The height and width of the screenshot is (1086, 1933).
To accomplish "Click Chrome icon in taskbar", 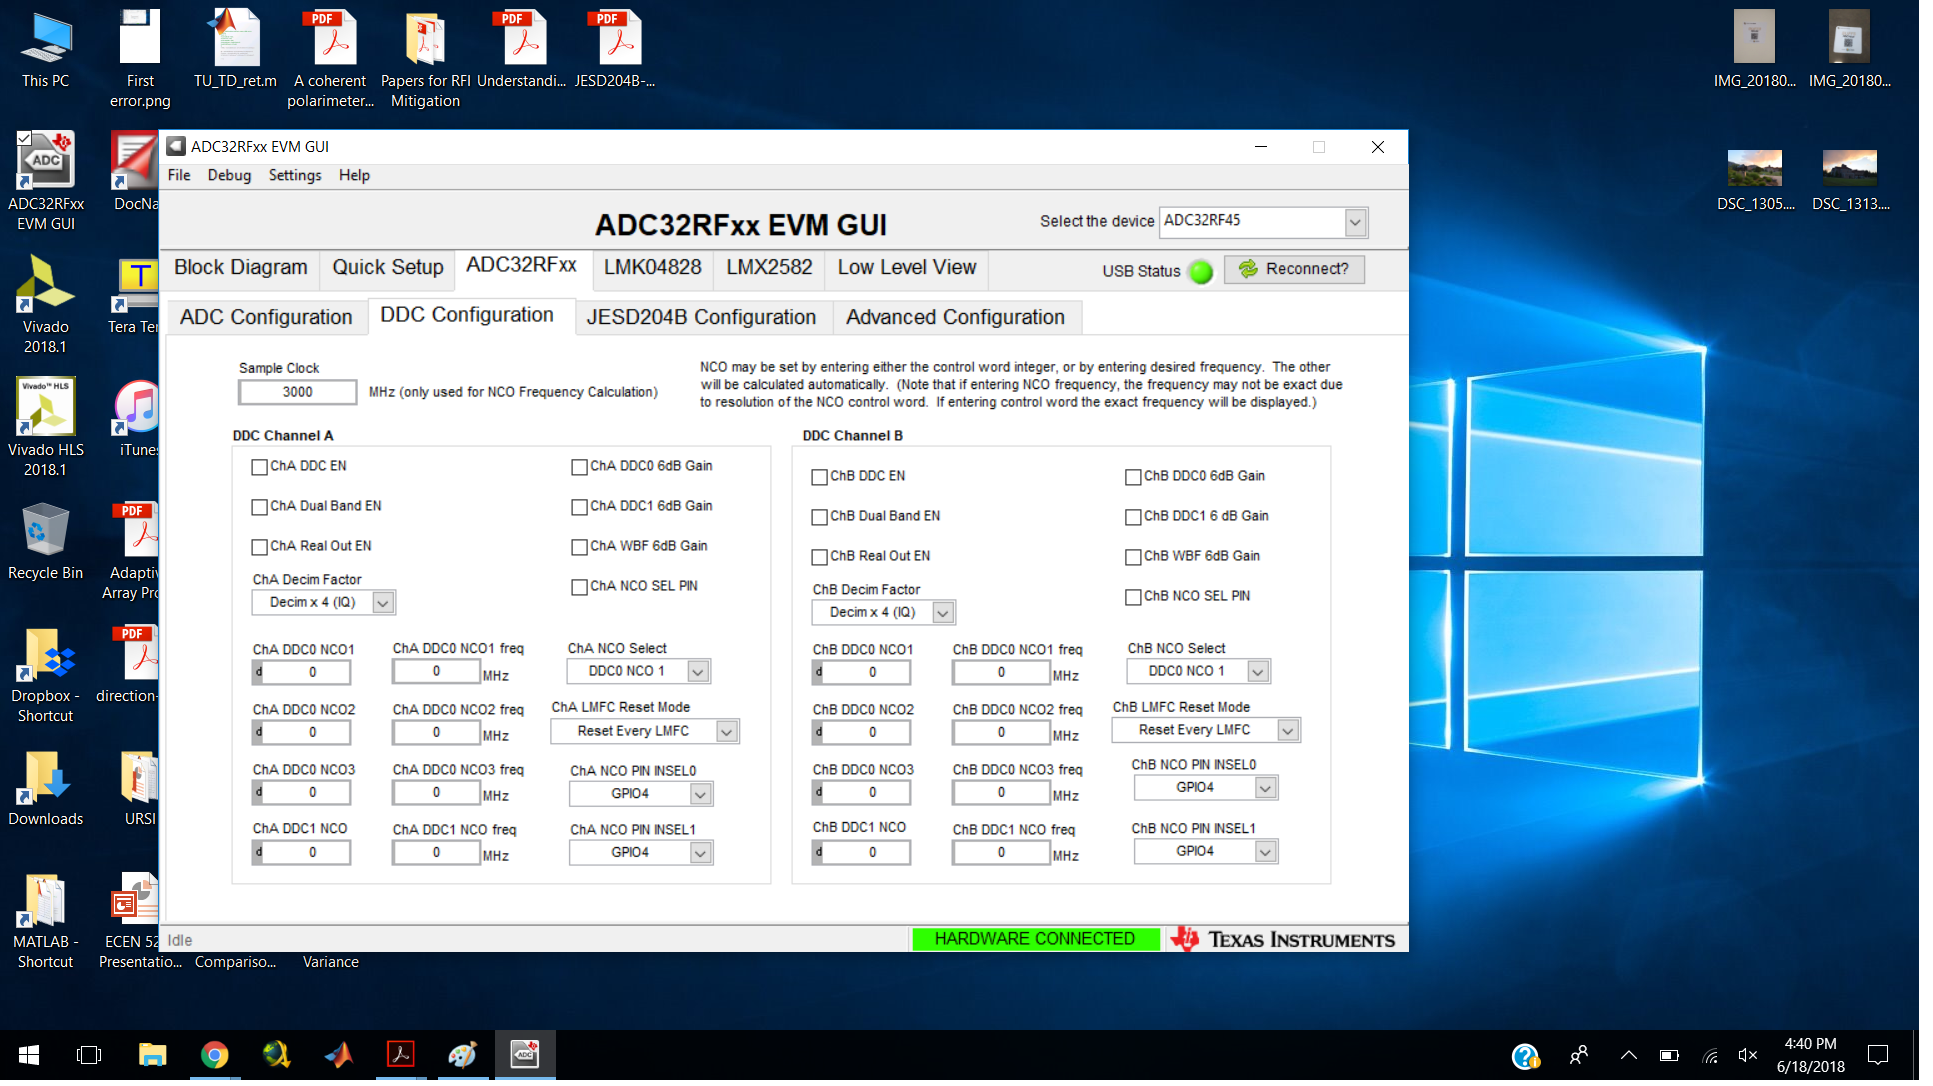I will point(214,1055).
